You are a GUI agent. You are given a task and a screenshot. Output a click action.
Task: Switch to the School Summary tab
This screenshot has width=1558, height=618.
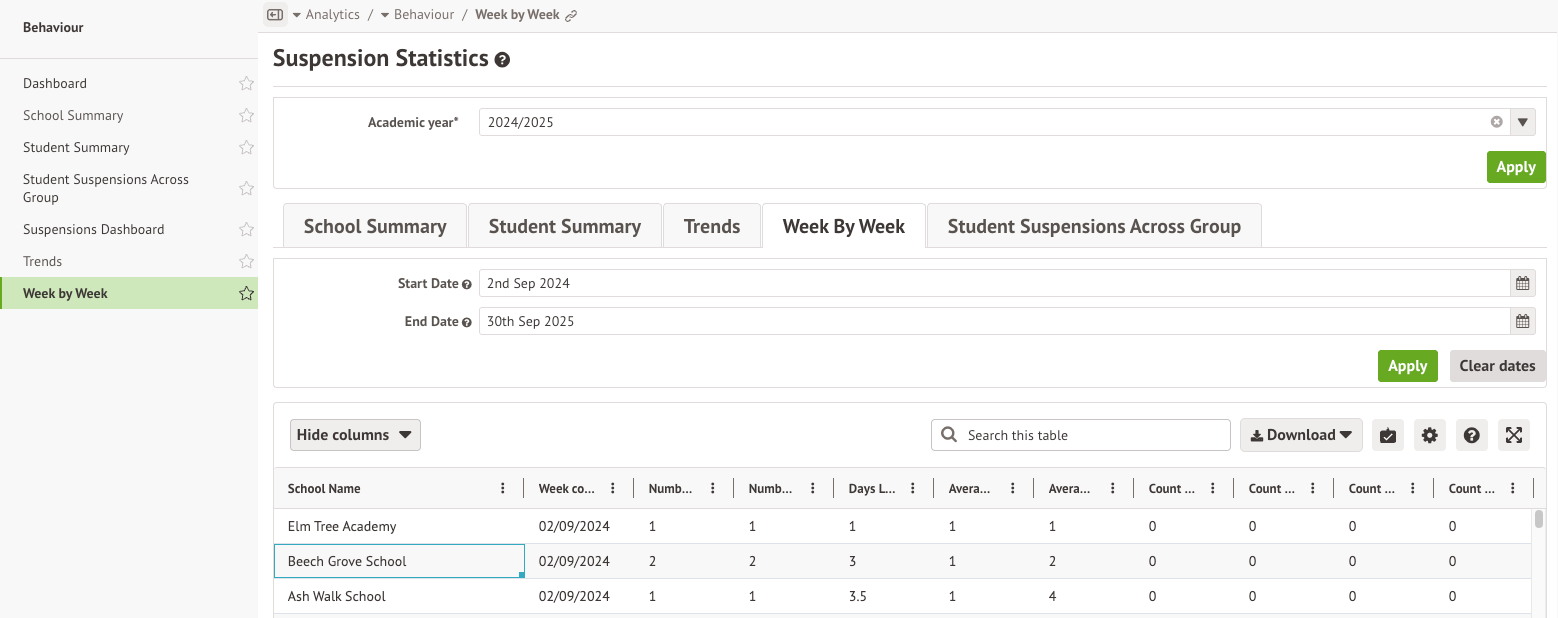tap(375, 226)
